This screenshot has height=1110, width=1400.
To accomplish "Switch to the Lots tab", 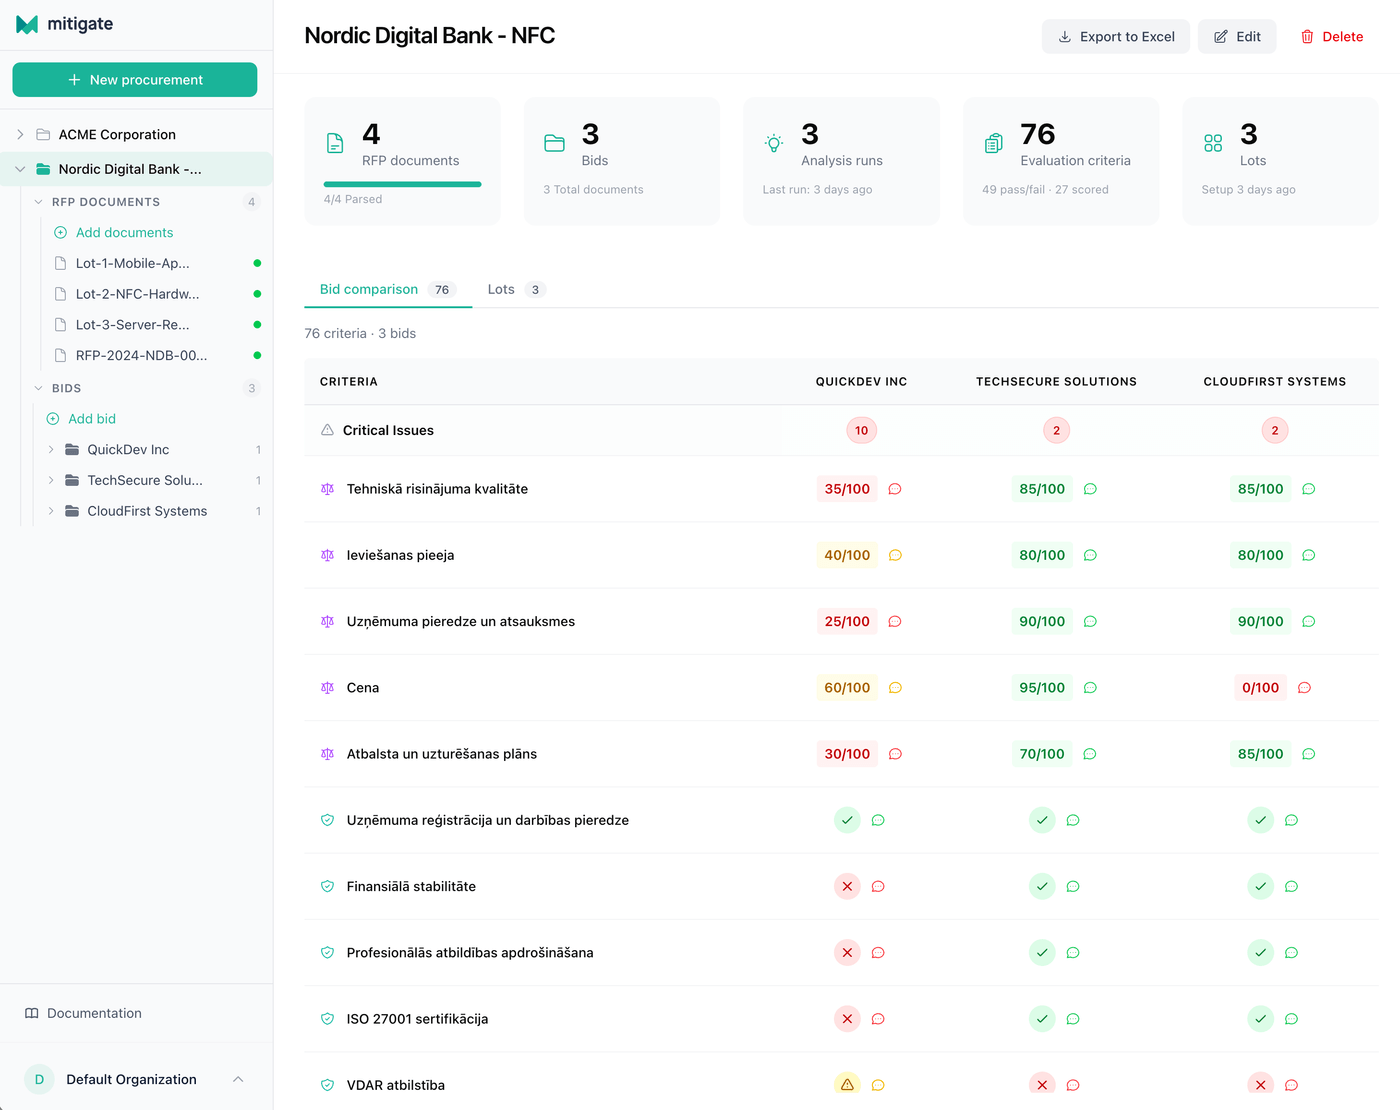I will tap(500, 289).
